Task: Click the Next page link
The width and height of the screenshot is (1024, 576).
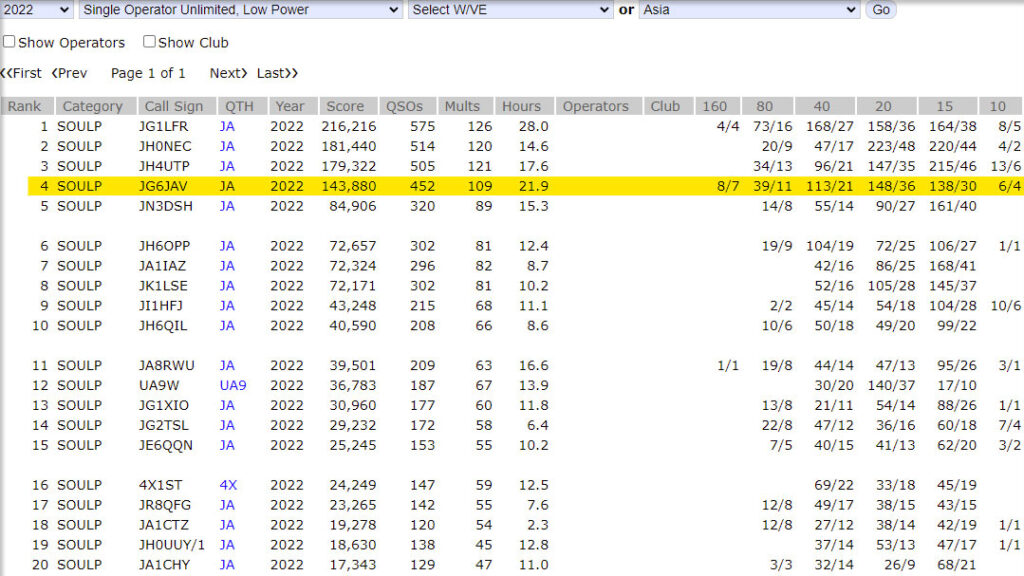Action: click(x=228, y=73)
